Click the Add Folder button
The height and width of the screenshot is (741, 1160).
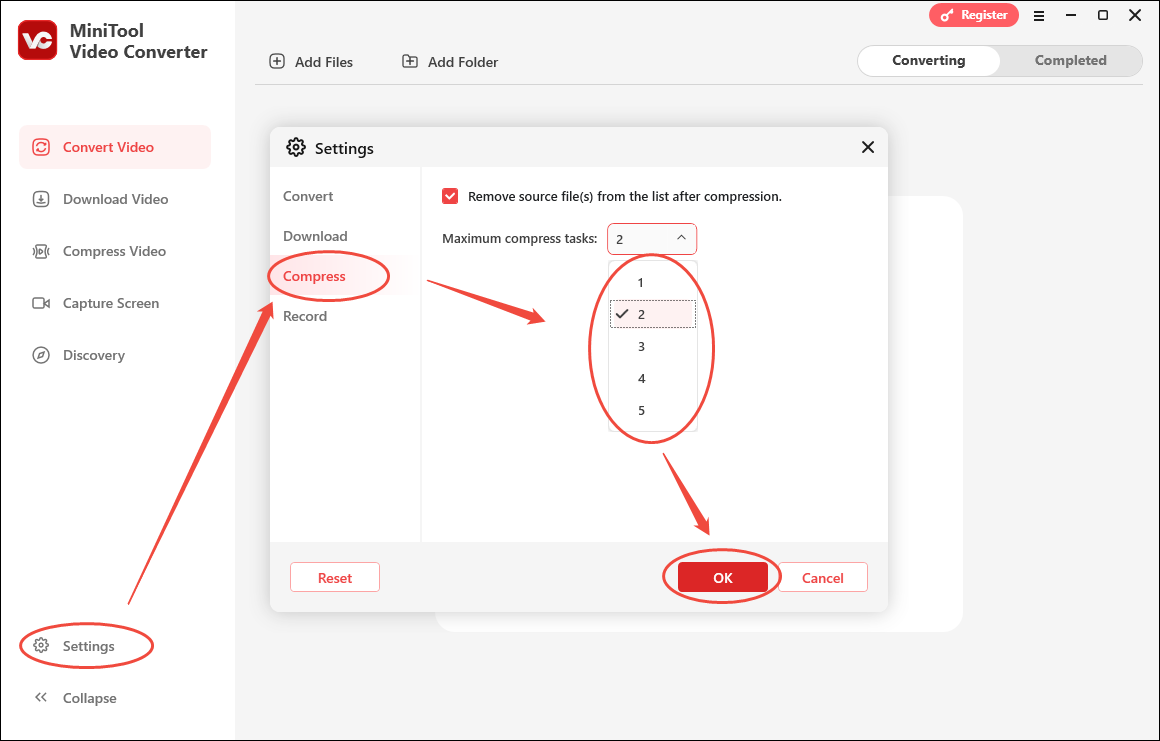(450, 62)
